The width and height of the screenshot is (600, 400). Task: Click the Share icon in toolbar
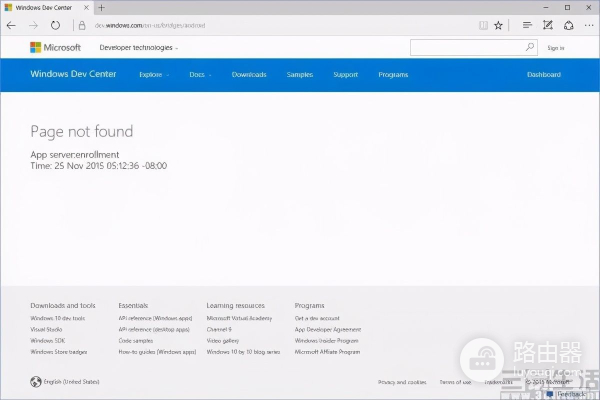tap(569, 26)
